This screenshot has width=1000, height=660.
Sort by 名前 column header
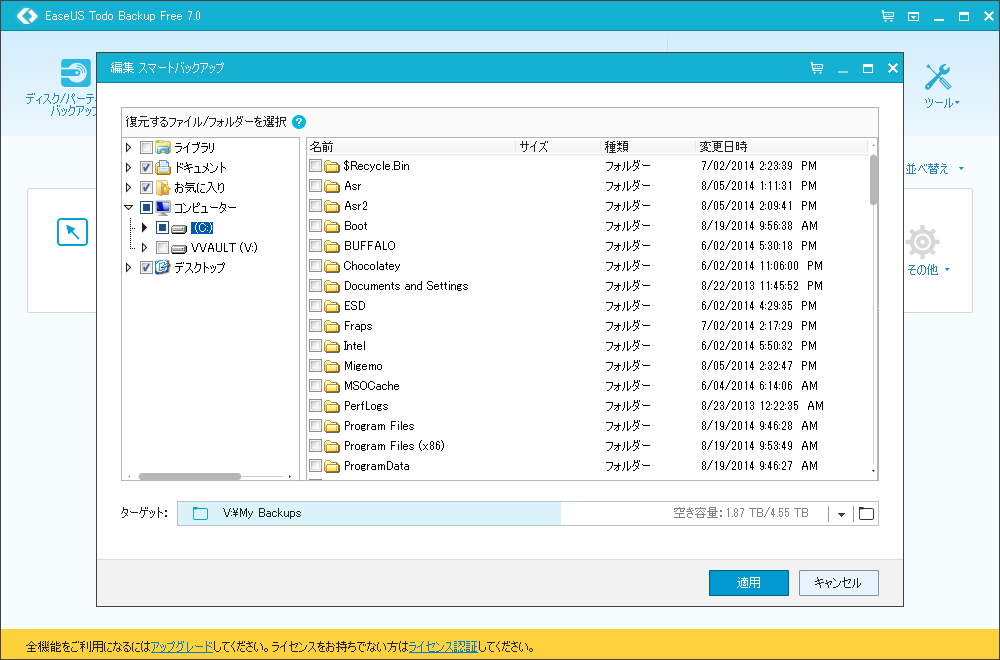point(411,147)
